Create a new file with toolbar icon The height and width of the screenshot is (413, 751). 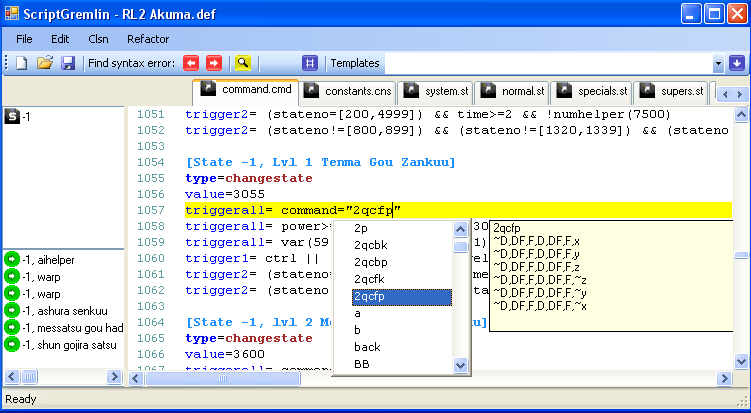tap(21, 63)
